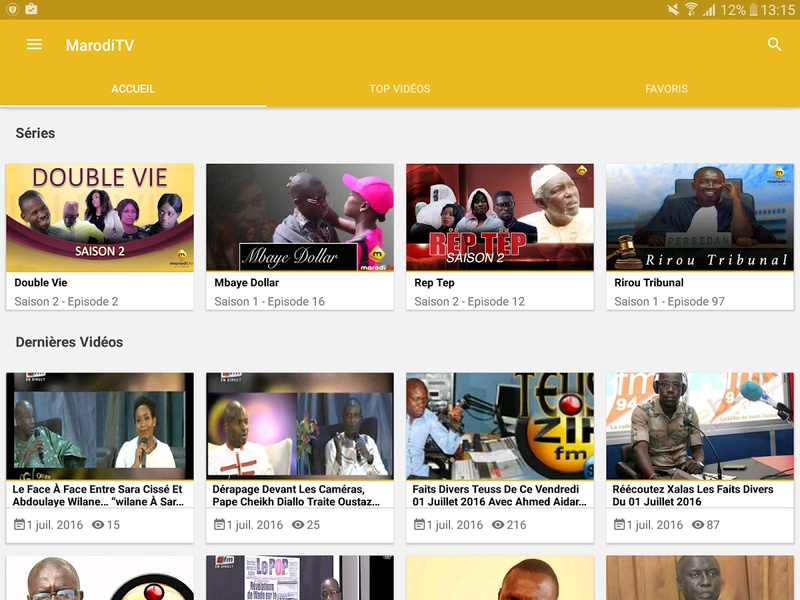This screenshot has height=600, width=800.
Task: Select the Accueil tab
Action: [x=133, y=89]
